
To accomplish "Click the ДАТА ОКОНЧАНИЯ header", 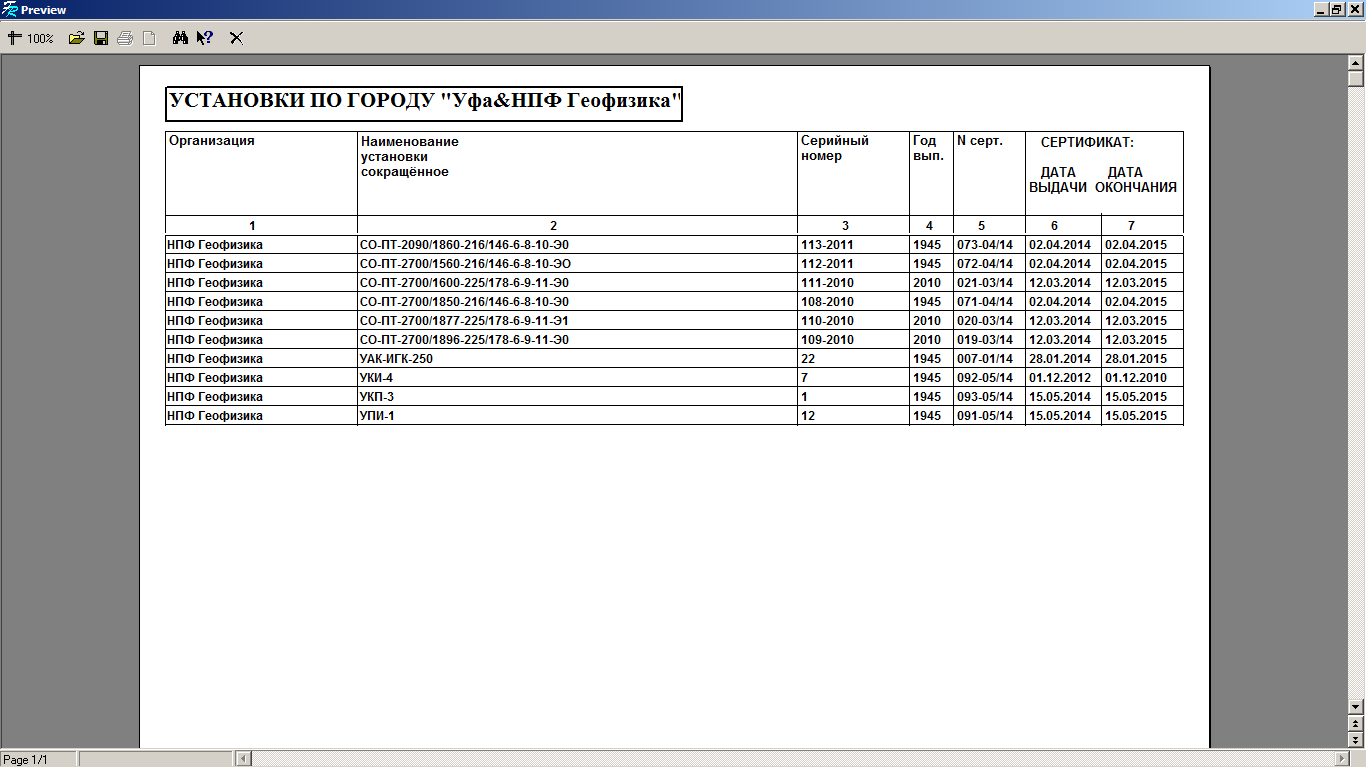I will click(x=1135, y=180).
